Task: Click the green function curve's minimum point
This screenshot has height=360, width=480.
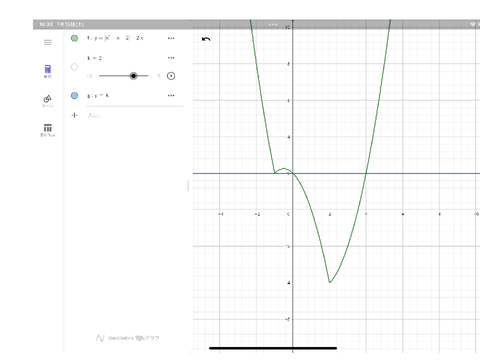Action: click(330, 282)
